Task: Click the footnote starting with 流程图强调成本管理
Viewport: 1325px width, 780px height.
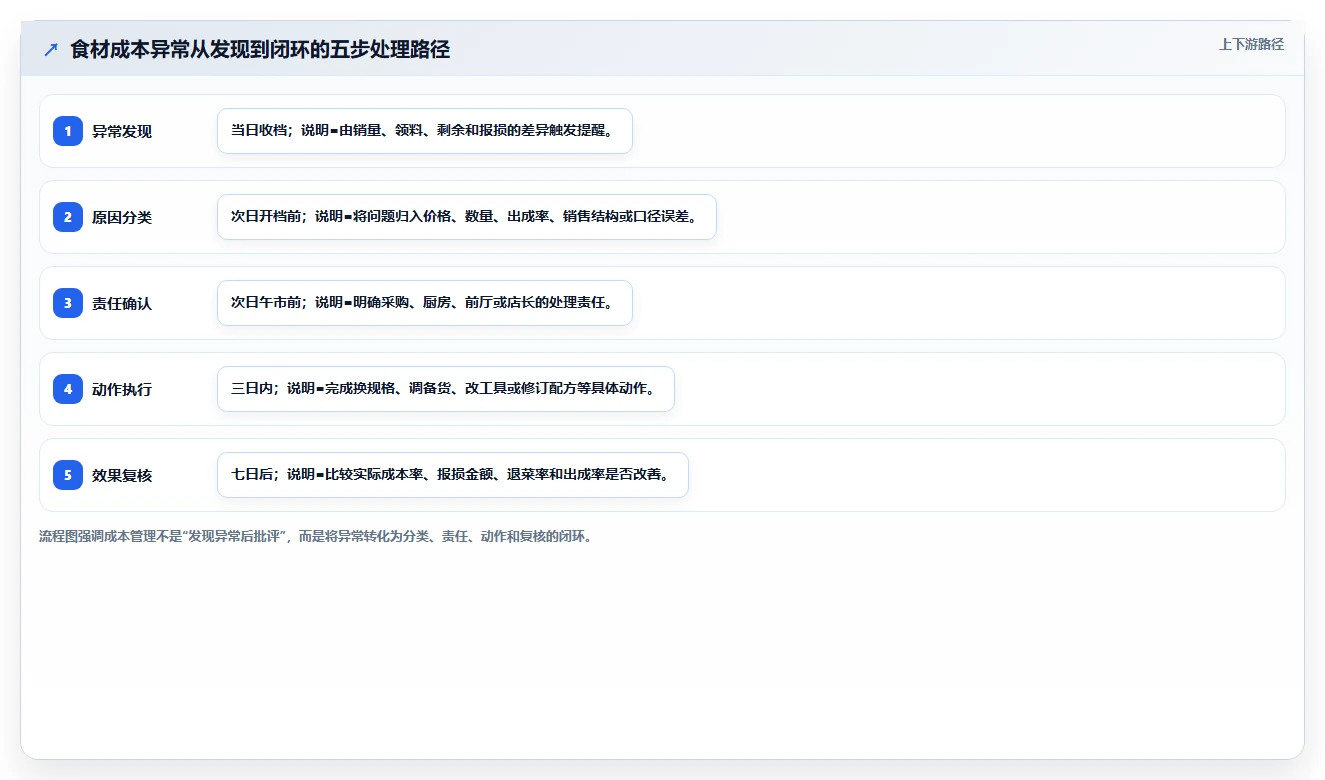Action: click(x=319, y=536)
